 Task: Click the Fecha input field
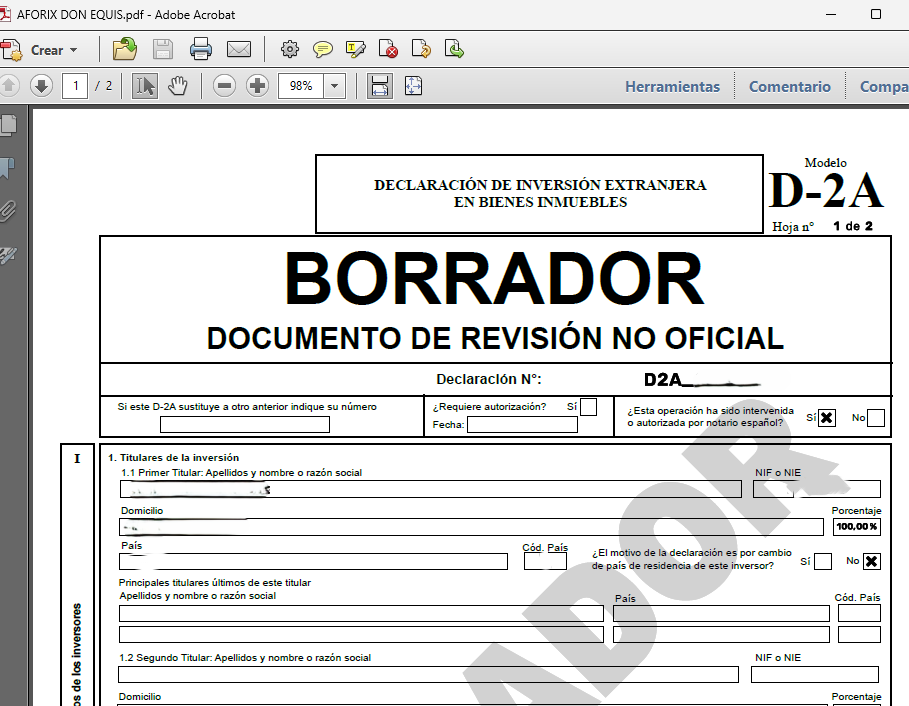(x=522, y=425)
